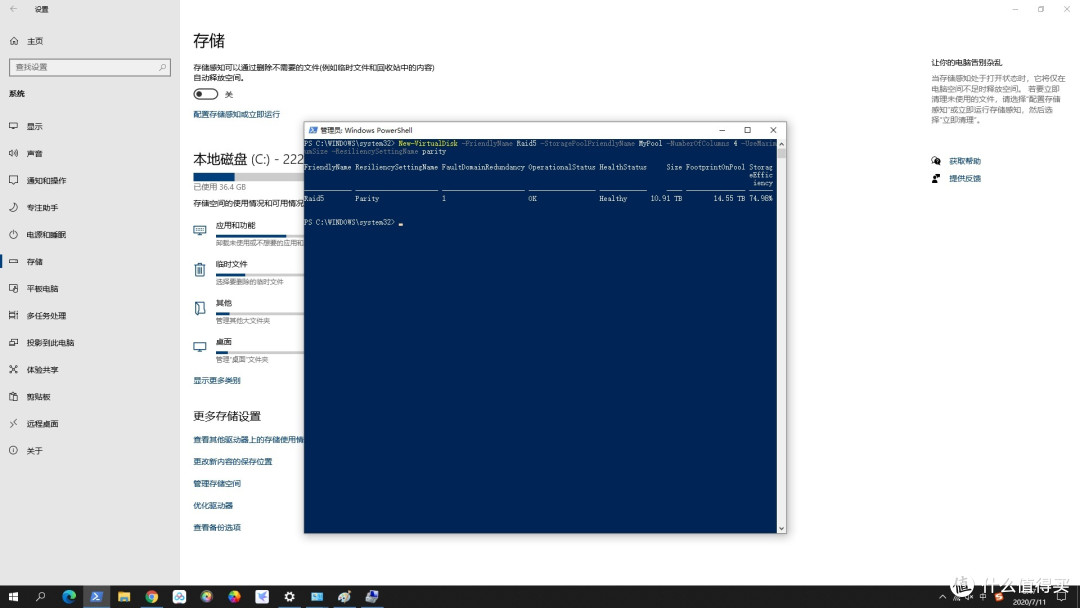The image size is (1080, 608).
Task: Click the 其他 large folder icon
Action: pos(200,307)
